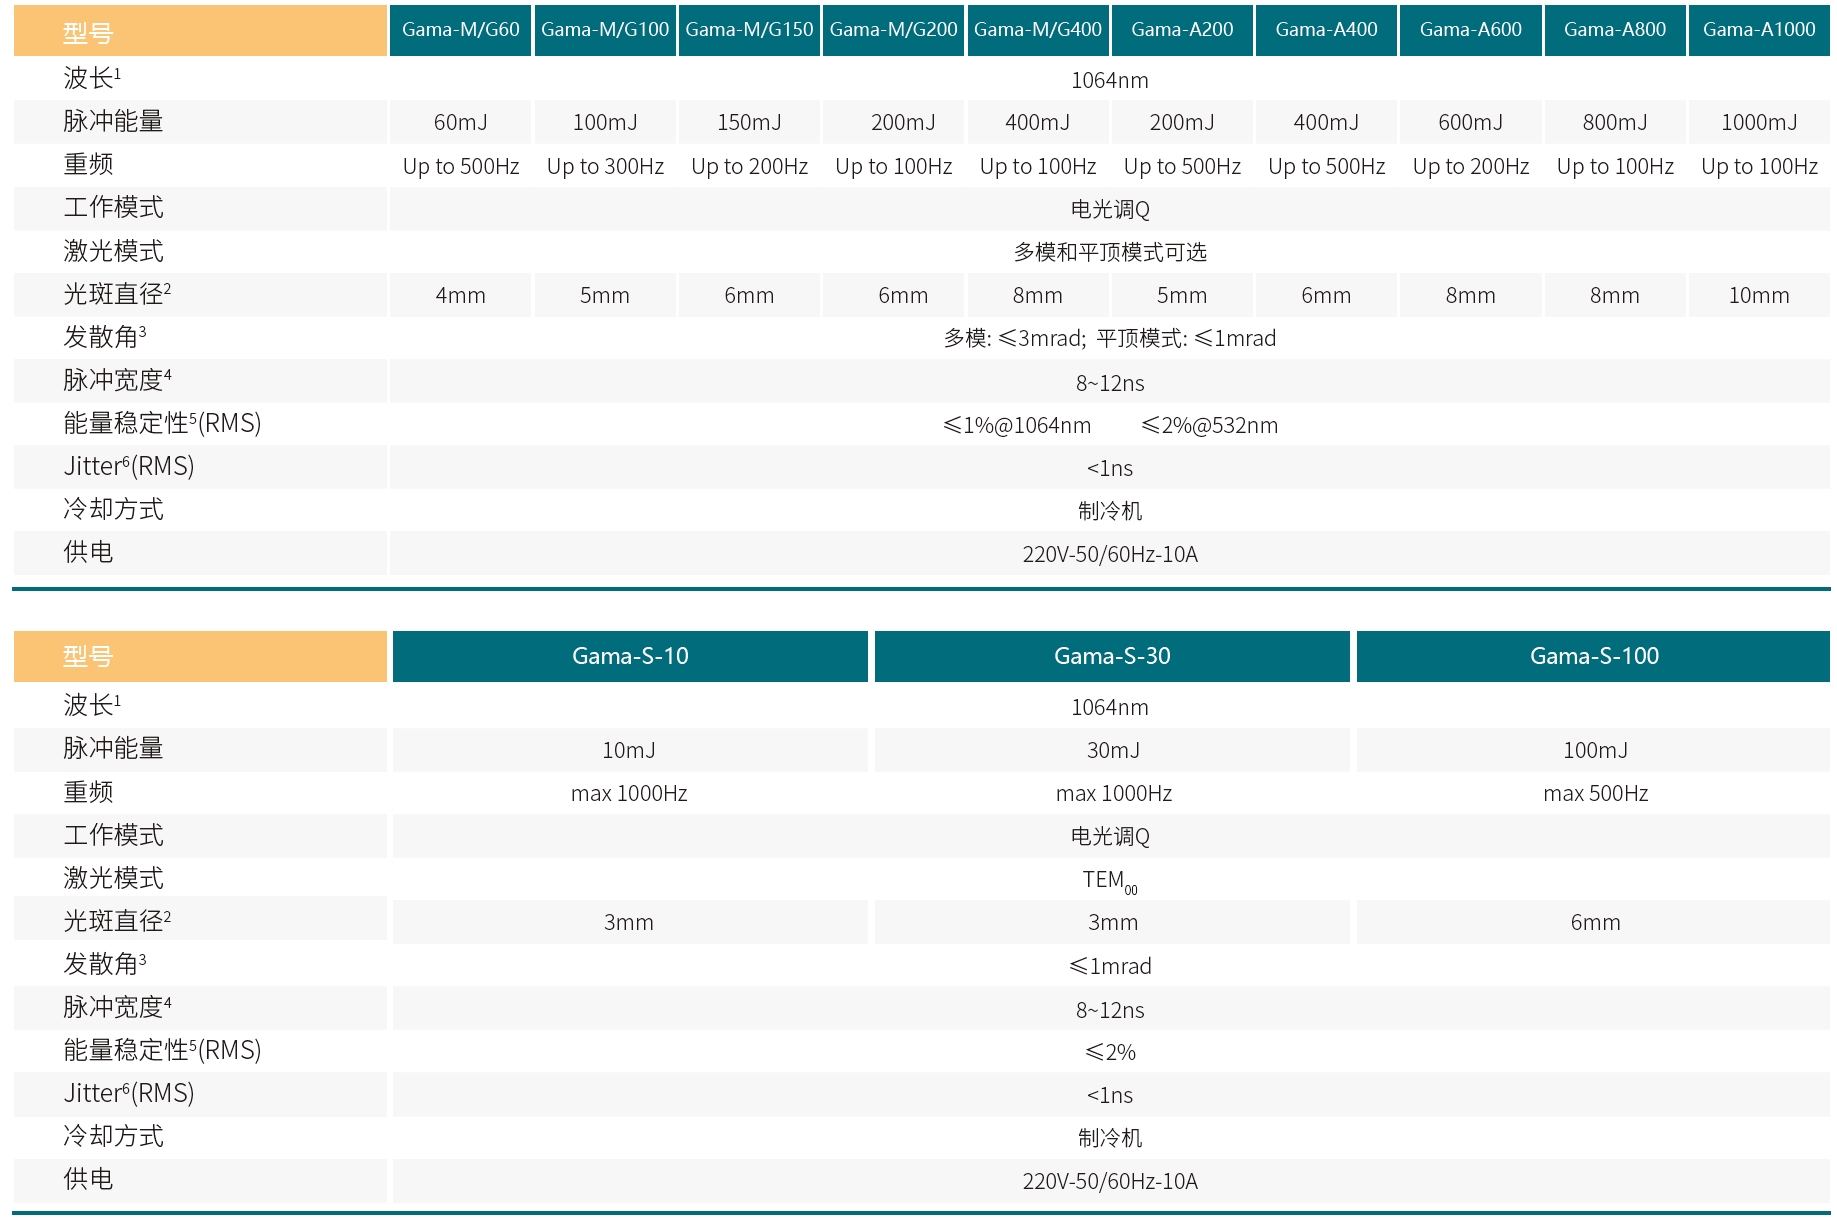
Task: Select the 10mJ pulse energy cell
Action: 630,750
